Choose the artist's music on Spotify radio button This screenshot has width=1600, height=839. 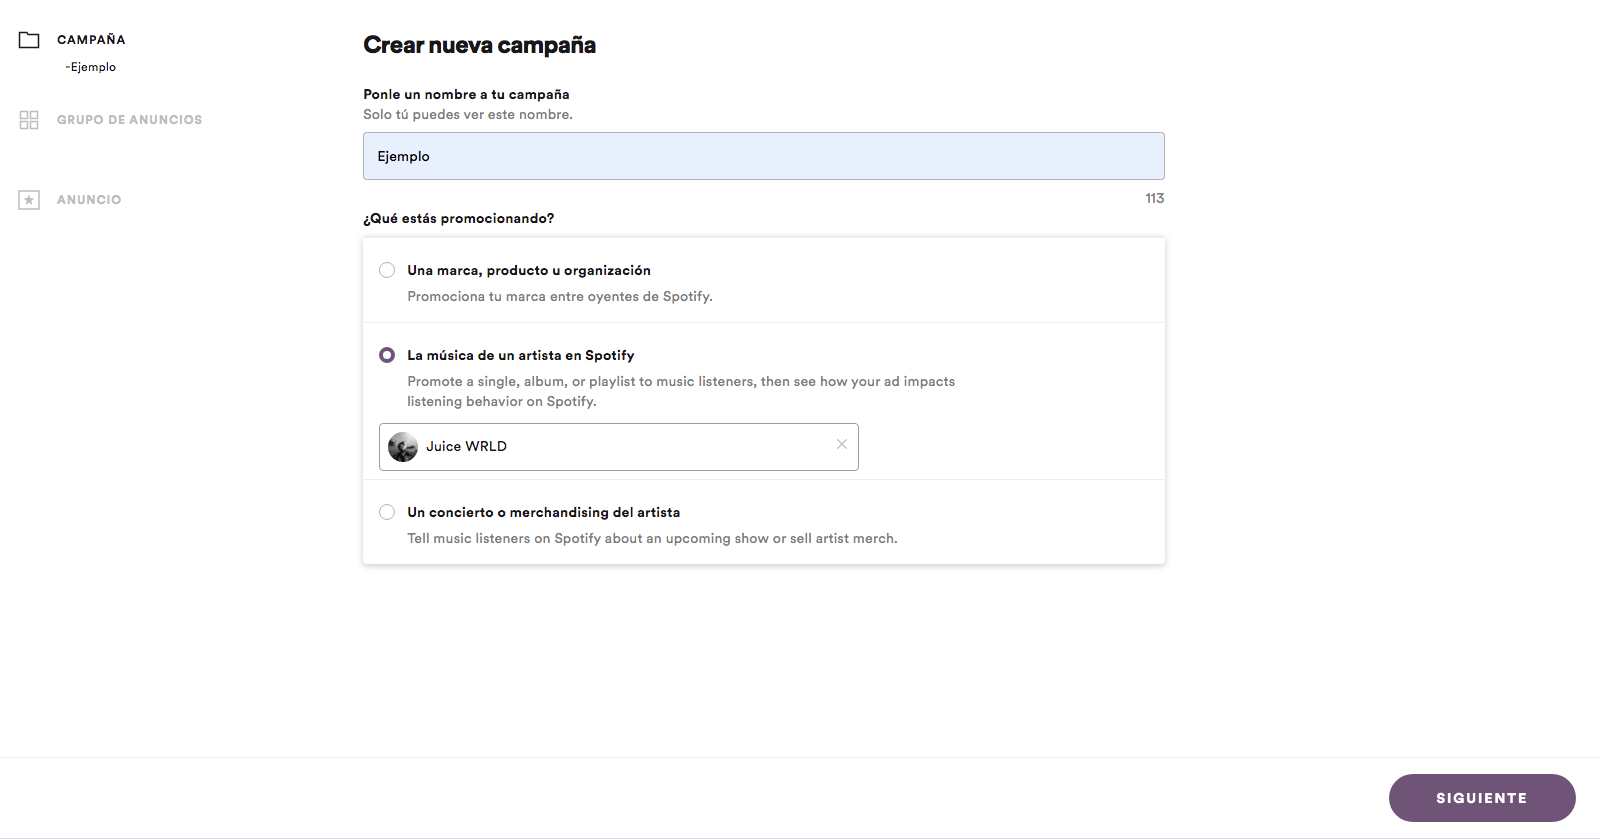pyautogui.click(x=387, y=355)
